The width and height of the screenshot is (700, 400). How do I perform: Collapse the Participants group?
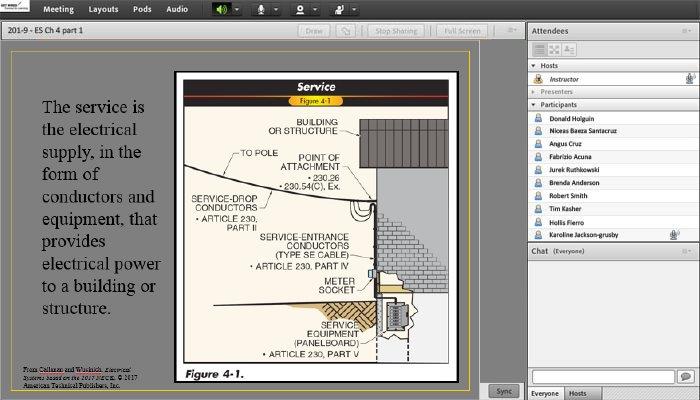coord(534,104)
